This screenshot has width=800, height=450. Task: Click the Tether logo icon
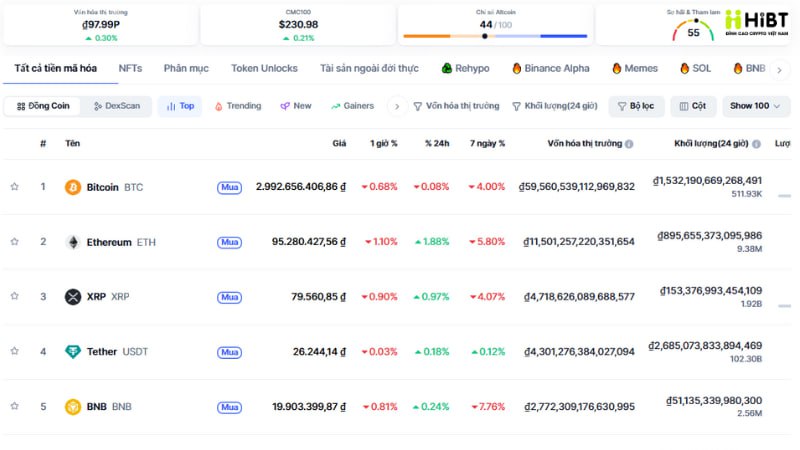pyautogui.click(x=73, y=352)
